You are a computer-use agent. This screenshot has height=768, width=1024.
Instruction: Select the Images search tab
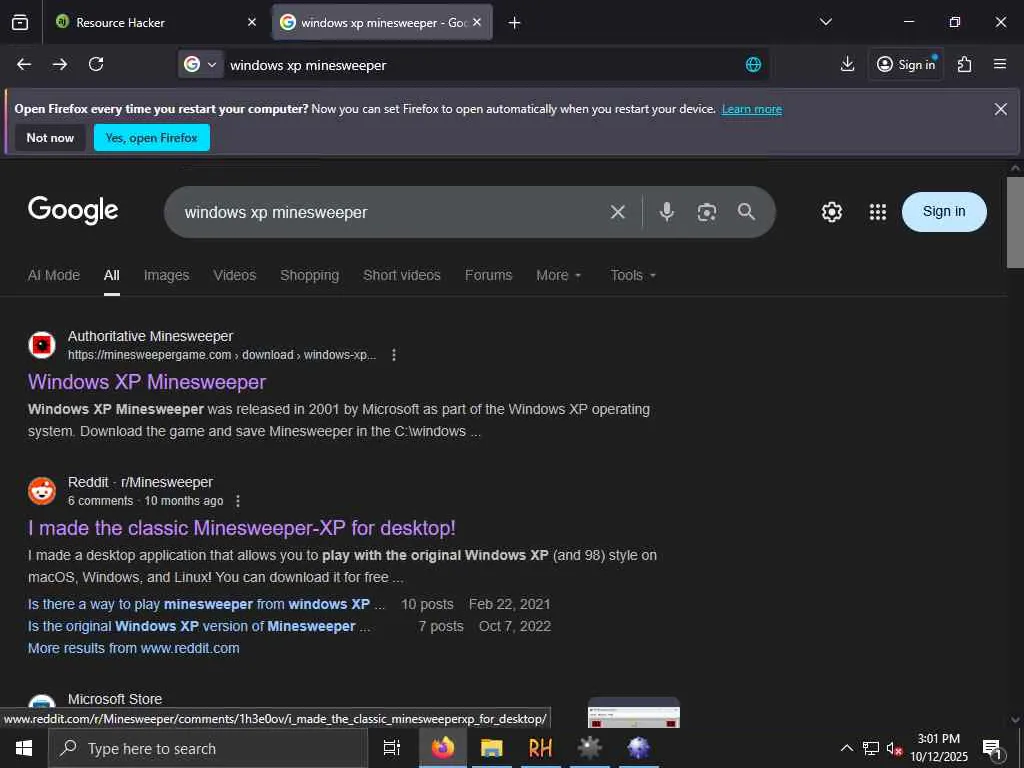click(x=167, y=275)
